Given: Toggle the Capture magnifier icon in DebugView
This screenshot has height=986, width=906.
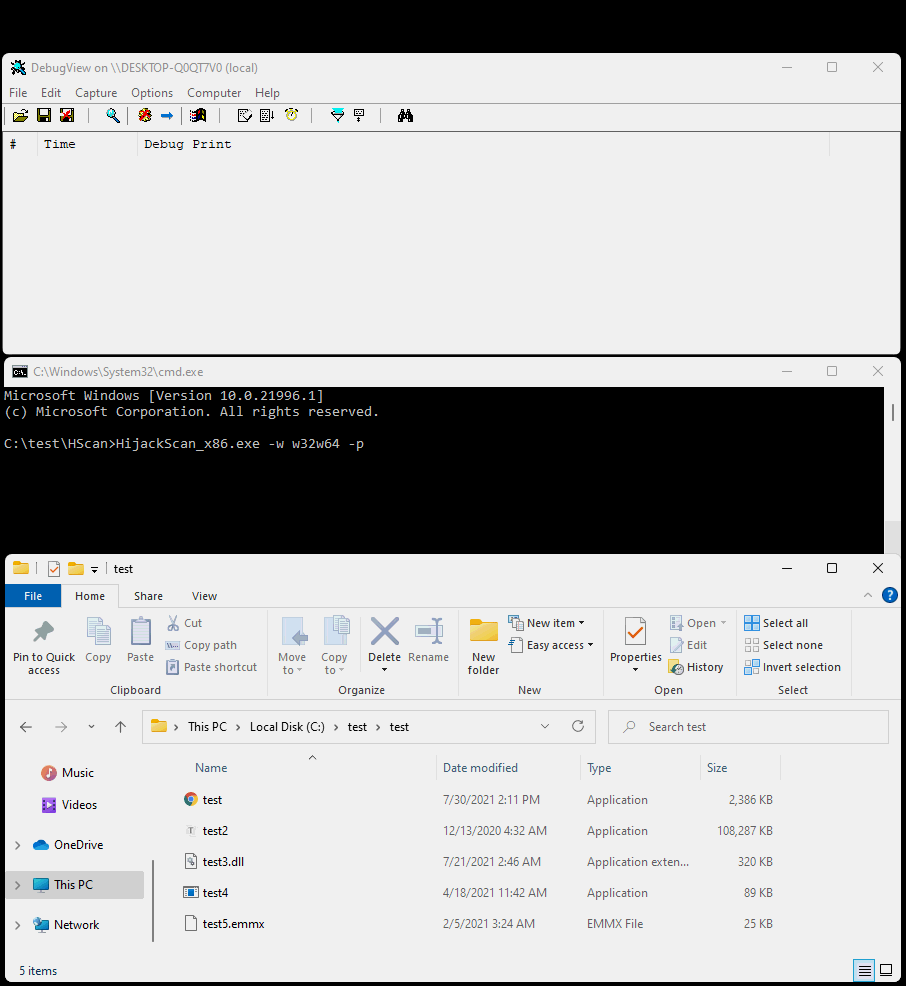Looking at the screenshot, I should [113, 116].
